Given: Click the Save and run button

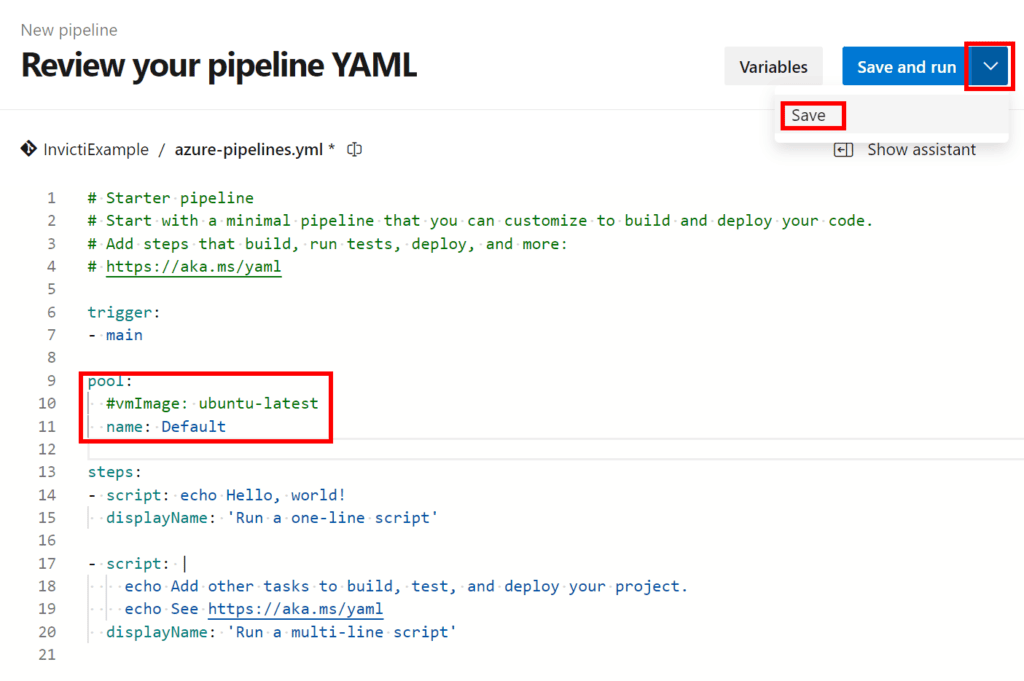Looking at the screenshot, I should (903, 66).
